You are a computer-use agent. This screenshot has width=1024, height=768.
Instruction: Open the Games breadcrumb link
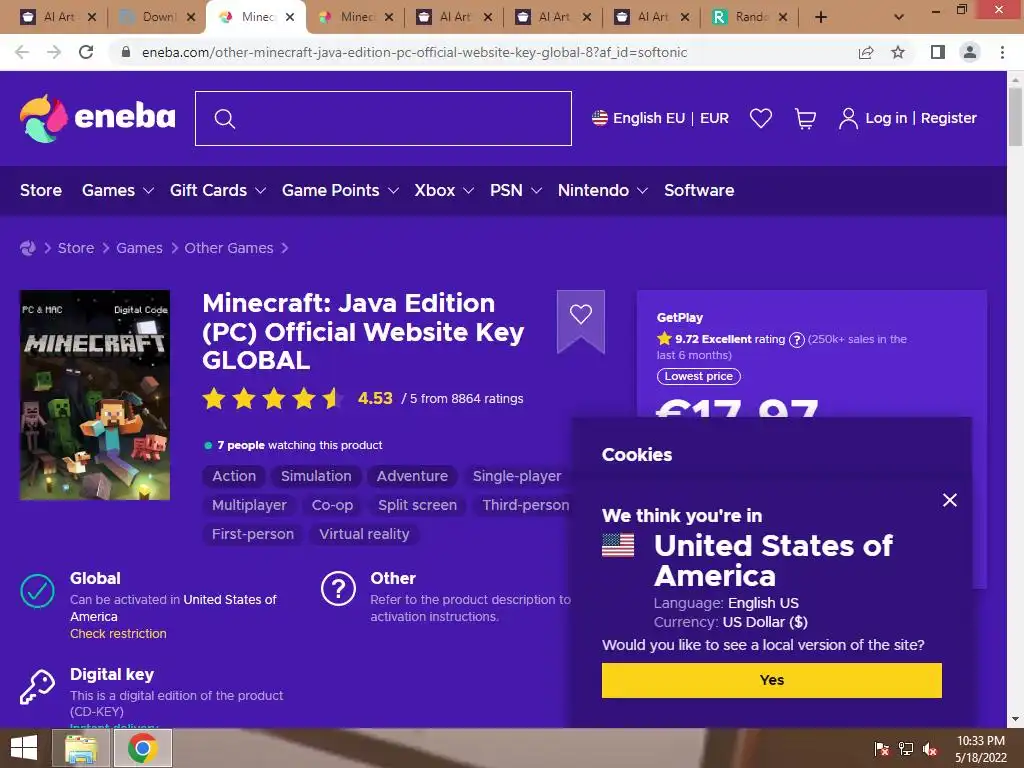[139, 248]
